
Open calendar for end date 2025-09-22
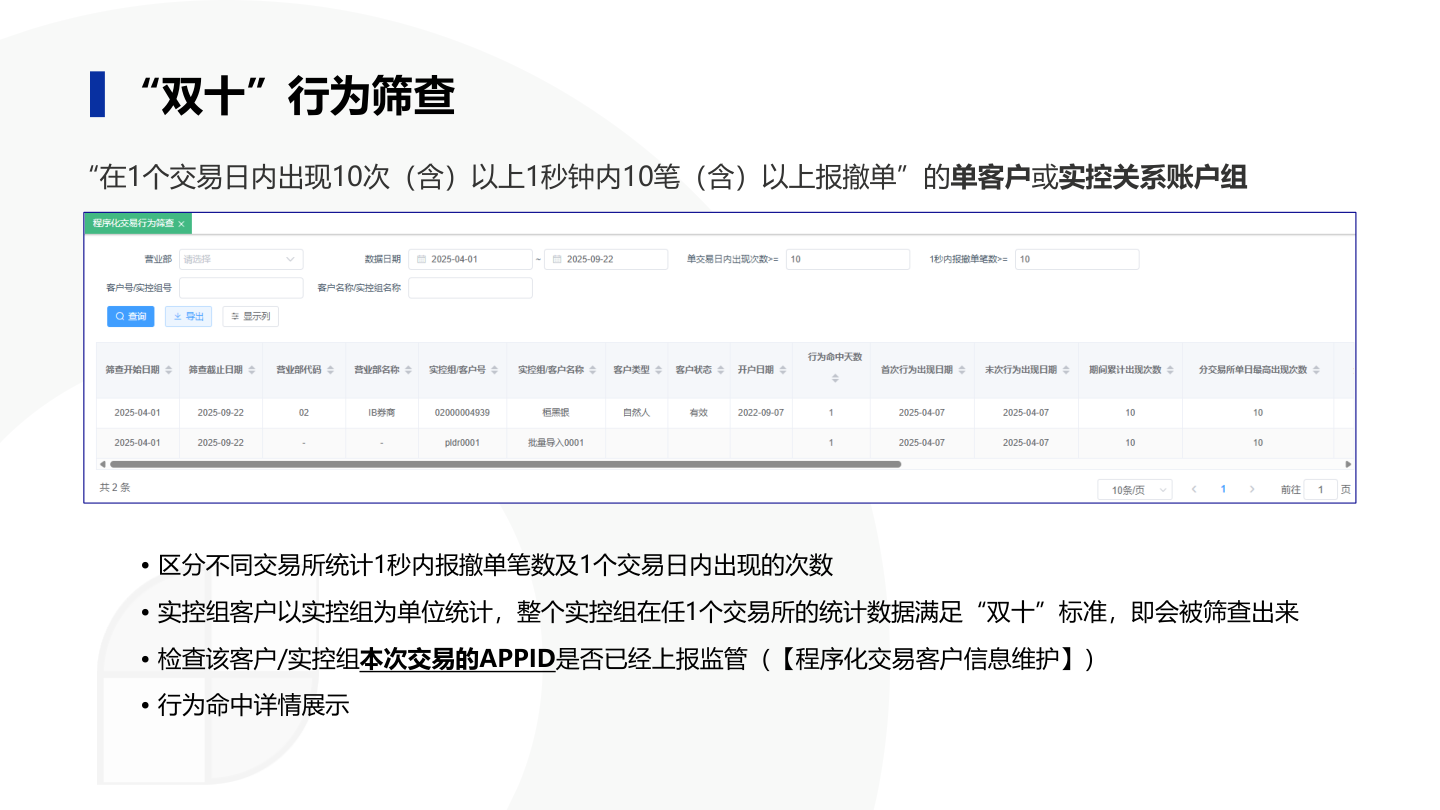(557, 259)
